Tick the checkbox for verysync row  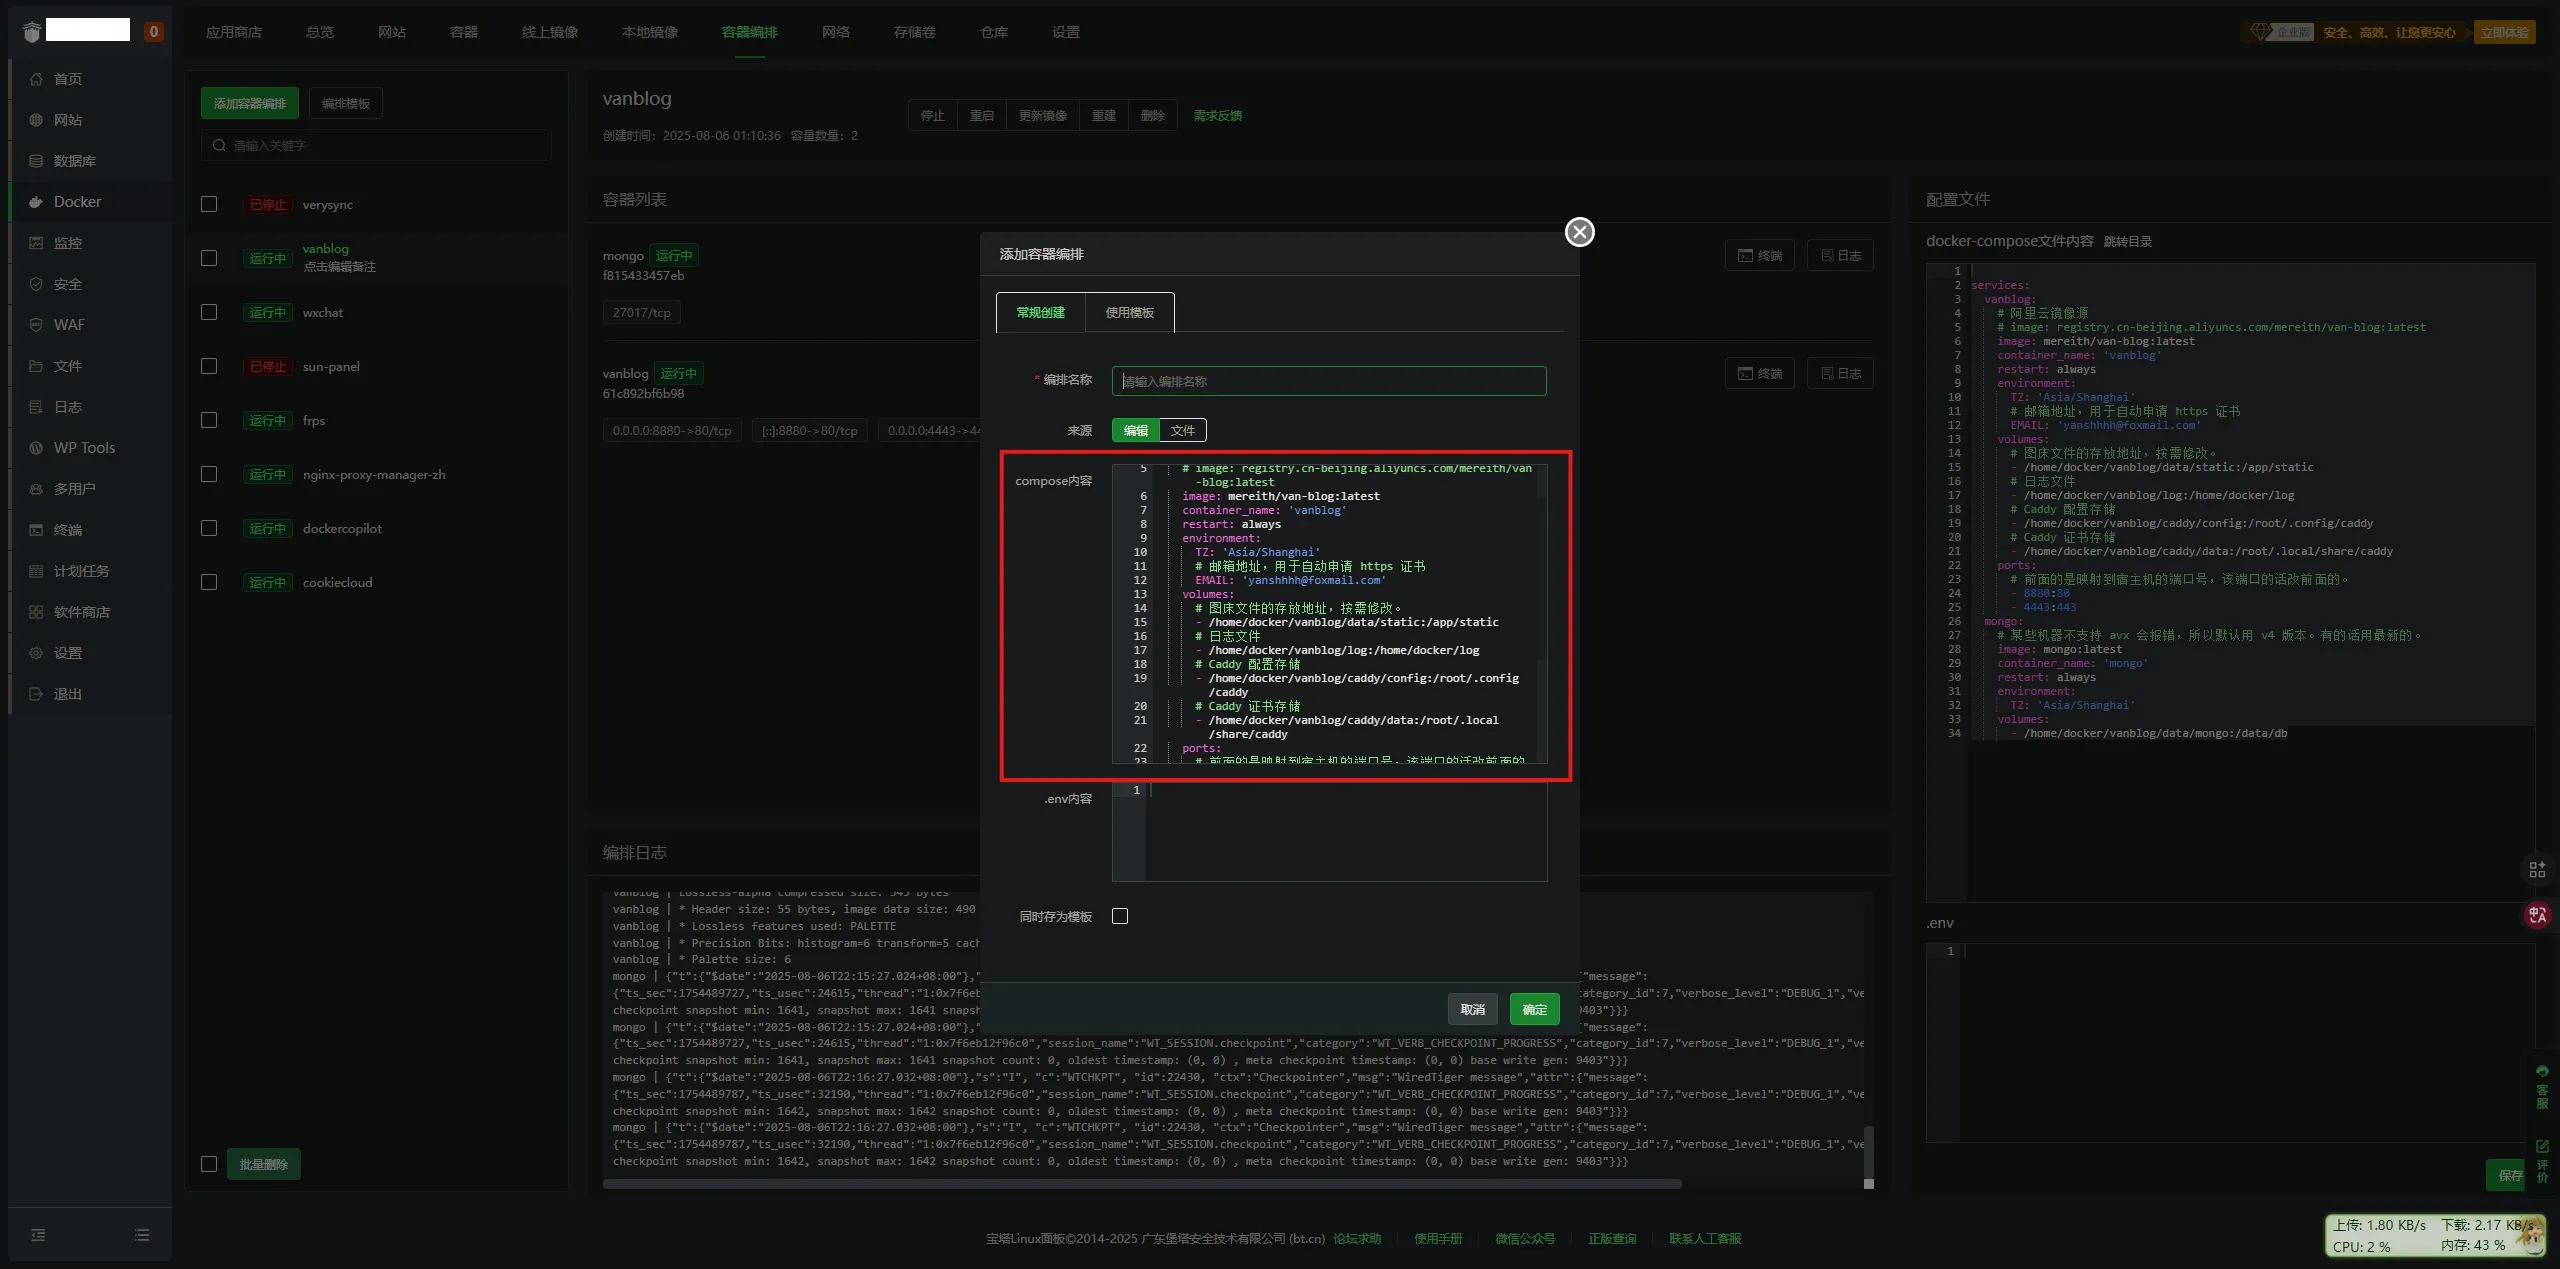pyautogui.click(x=209, y=204)
